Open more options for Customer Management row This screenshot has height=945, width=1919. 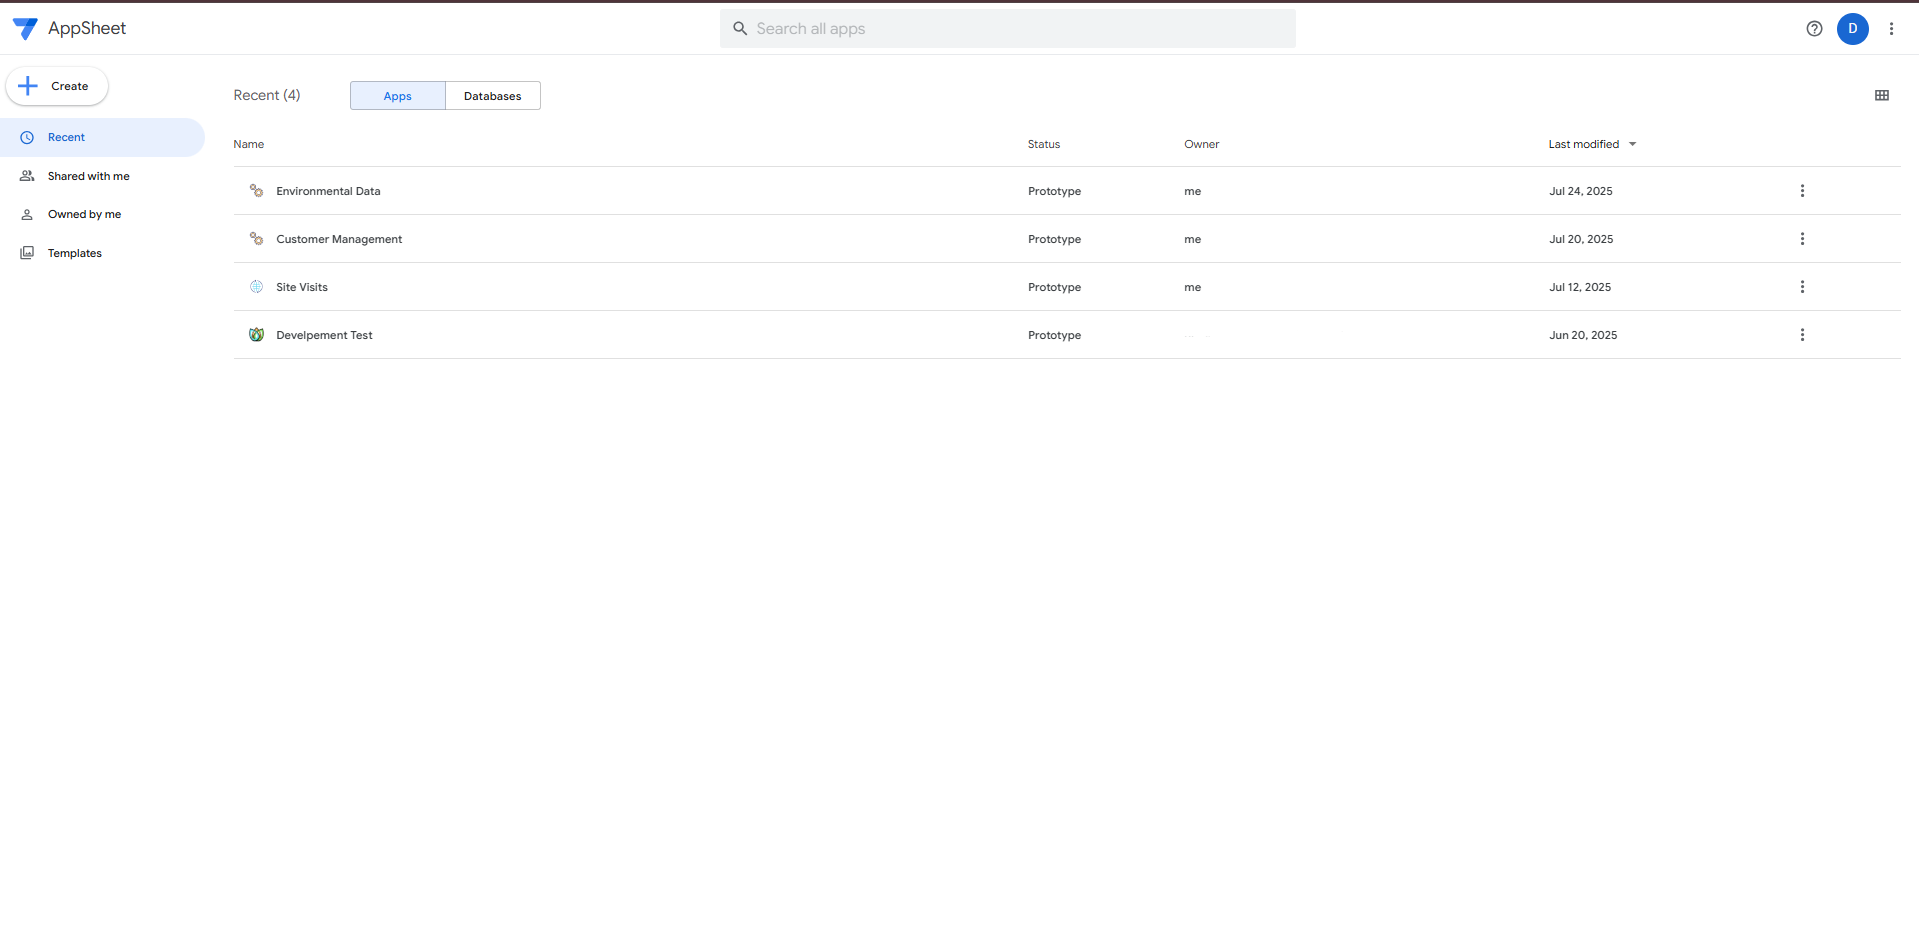(x=1802, y=239)
